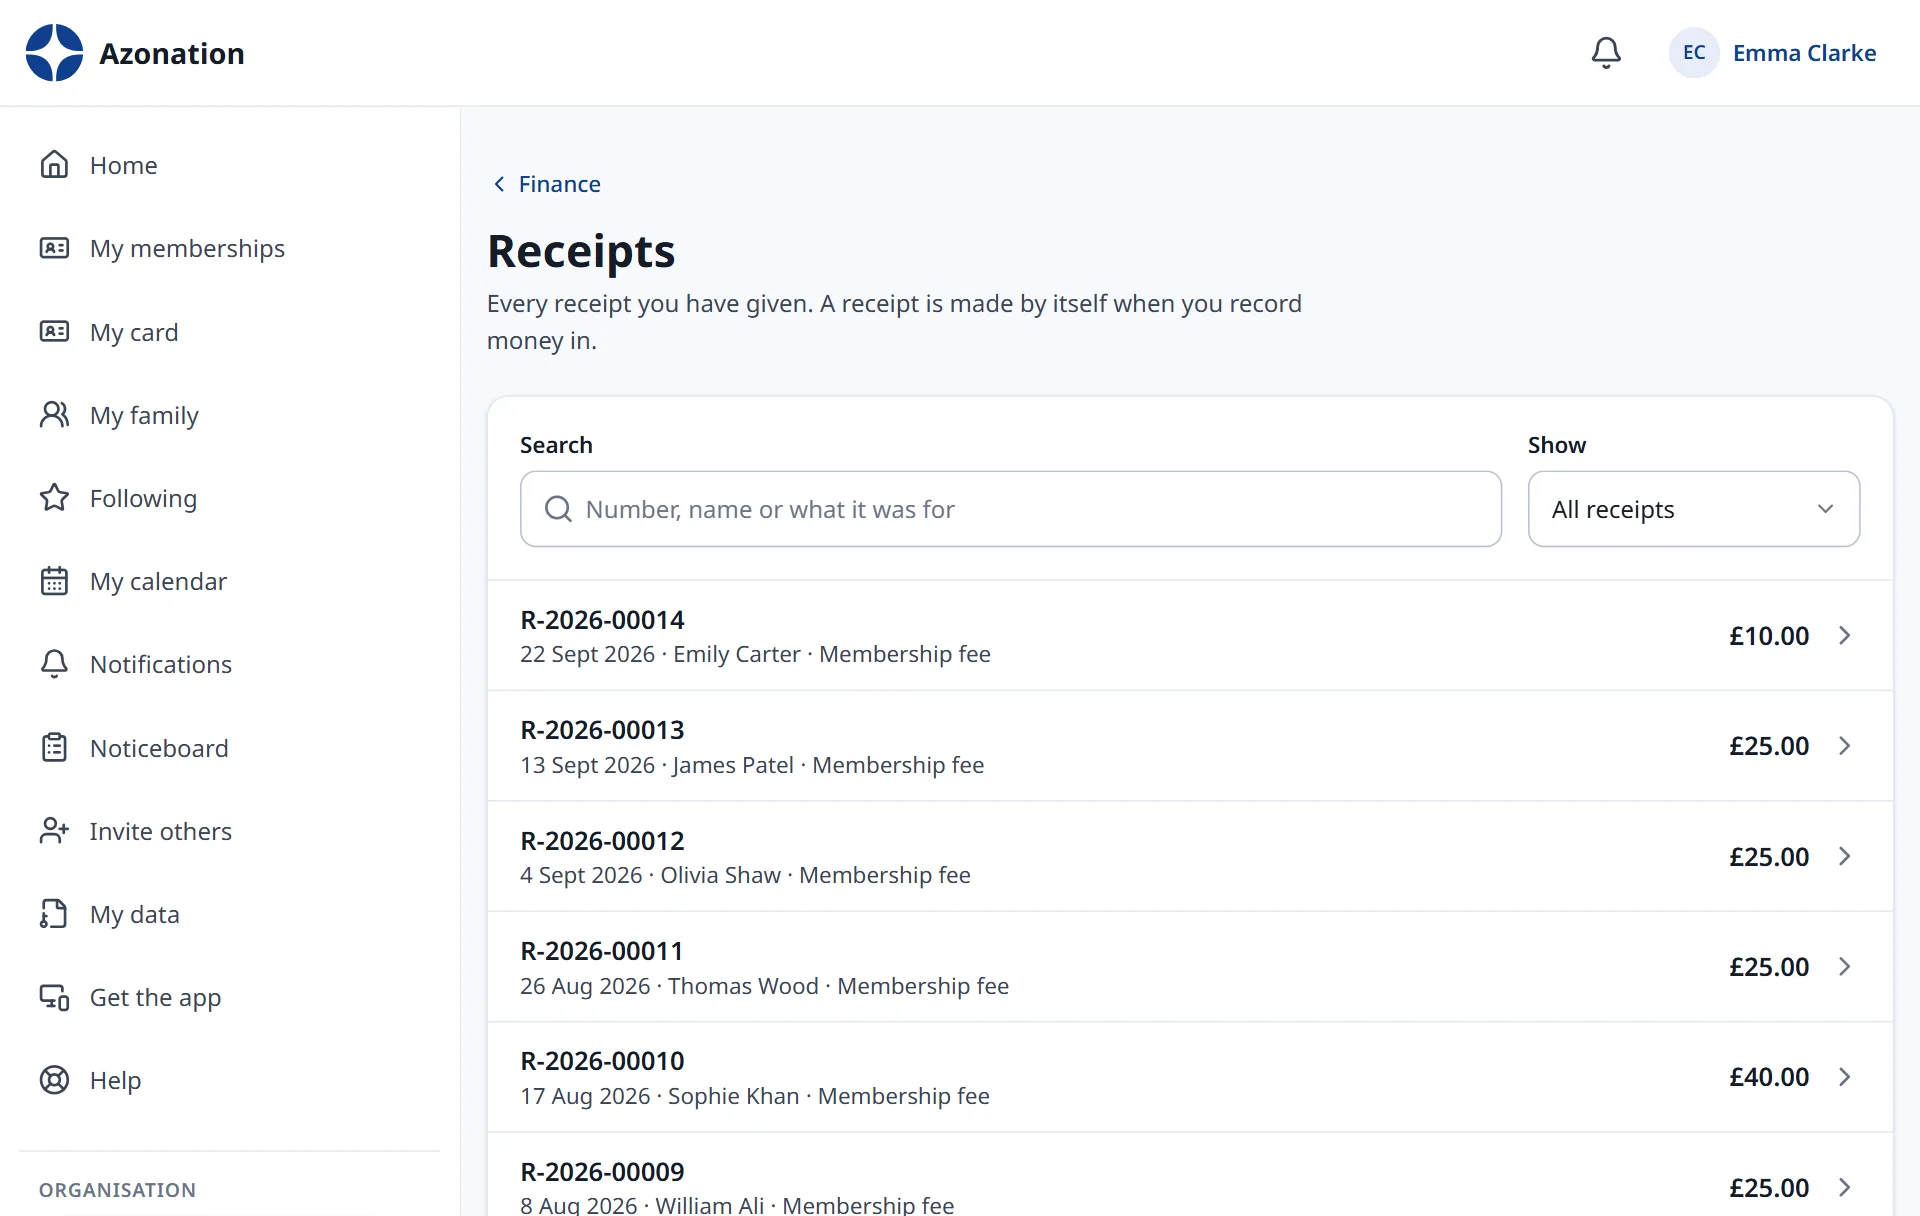Click the My family people icon
The height and width of the screenshot is (1216, 1920).
coord(54,415)
